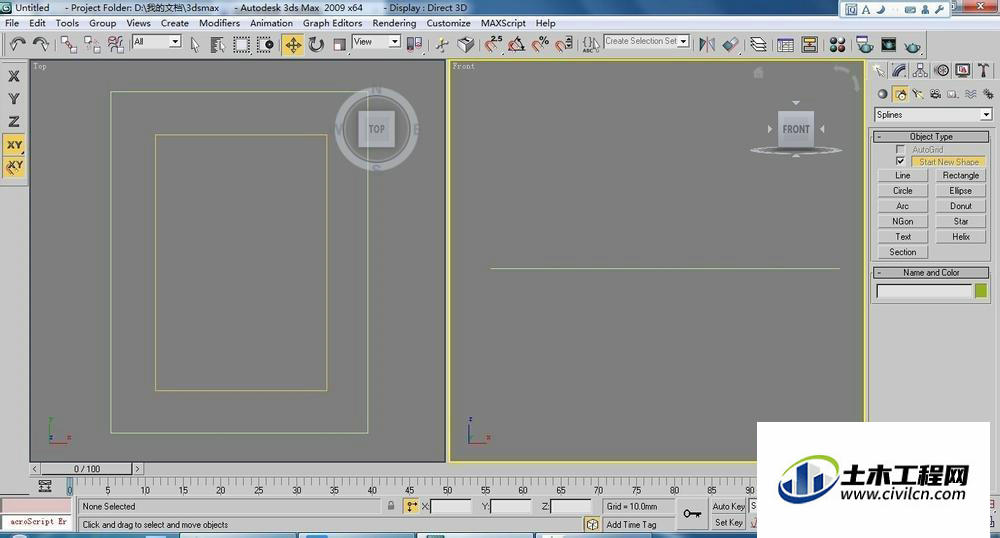
Task: Open the Schematic View icon
Action: [x=809, y=45]
